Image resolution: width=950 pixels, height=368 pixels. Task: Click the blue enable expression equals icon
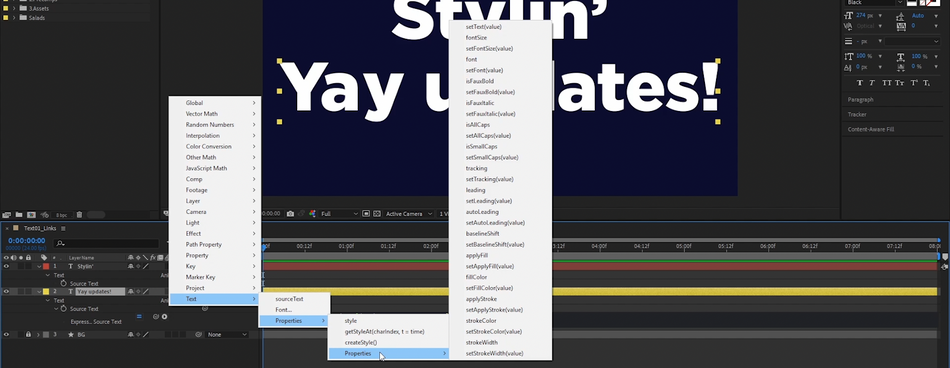[x=139, y=316]
